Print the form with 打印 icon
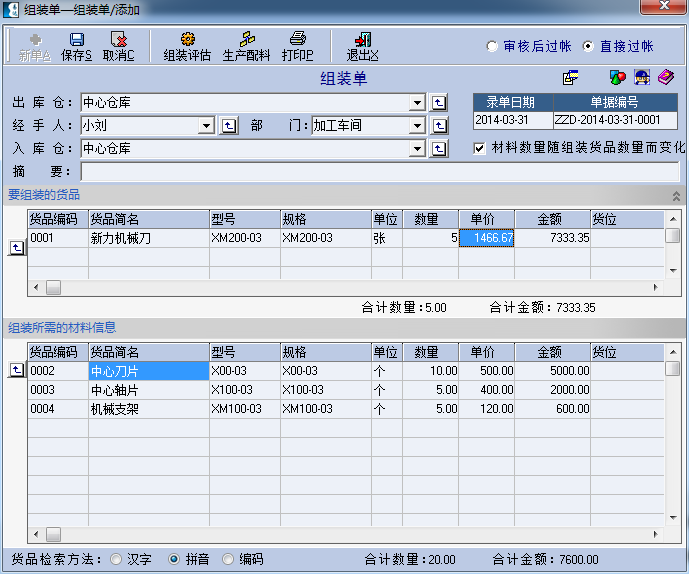Screen dimensions: 689x574 [x=297, y=46]
